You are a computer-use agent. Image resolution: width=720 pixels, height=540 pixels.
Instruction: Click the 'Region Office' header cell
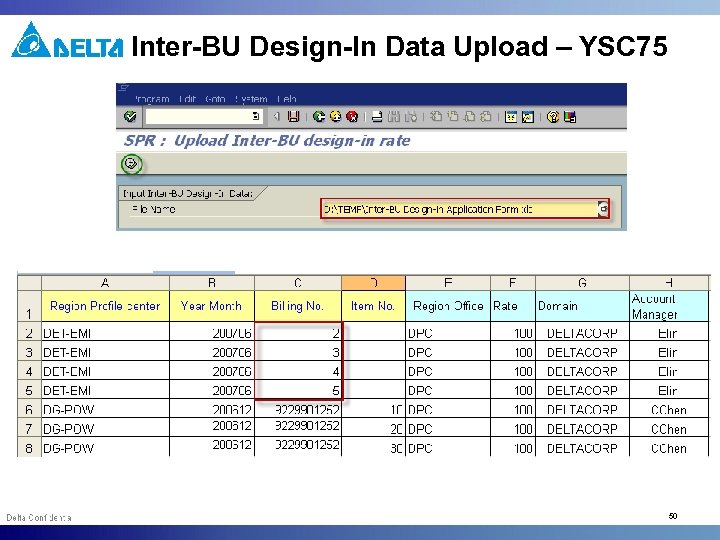point(448,306)
